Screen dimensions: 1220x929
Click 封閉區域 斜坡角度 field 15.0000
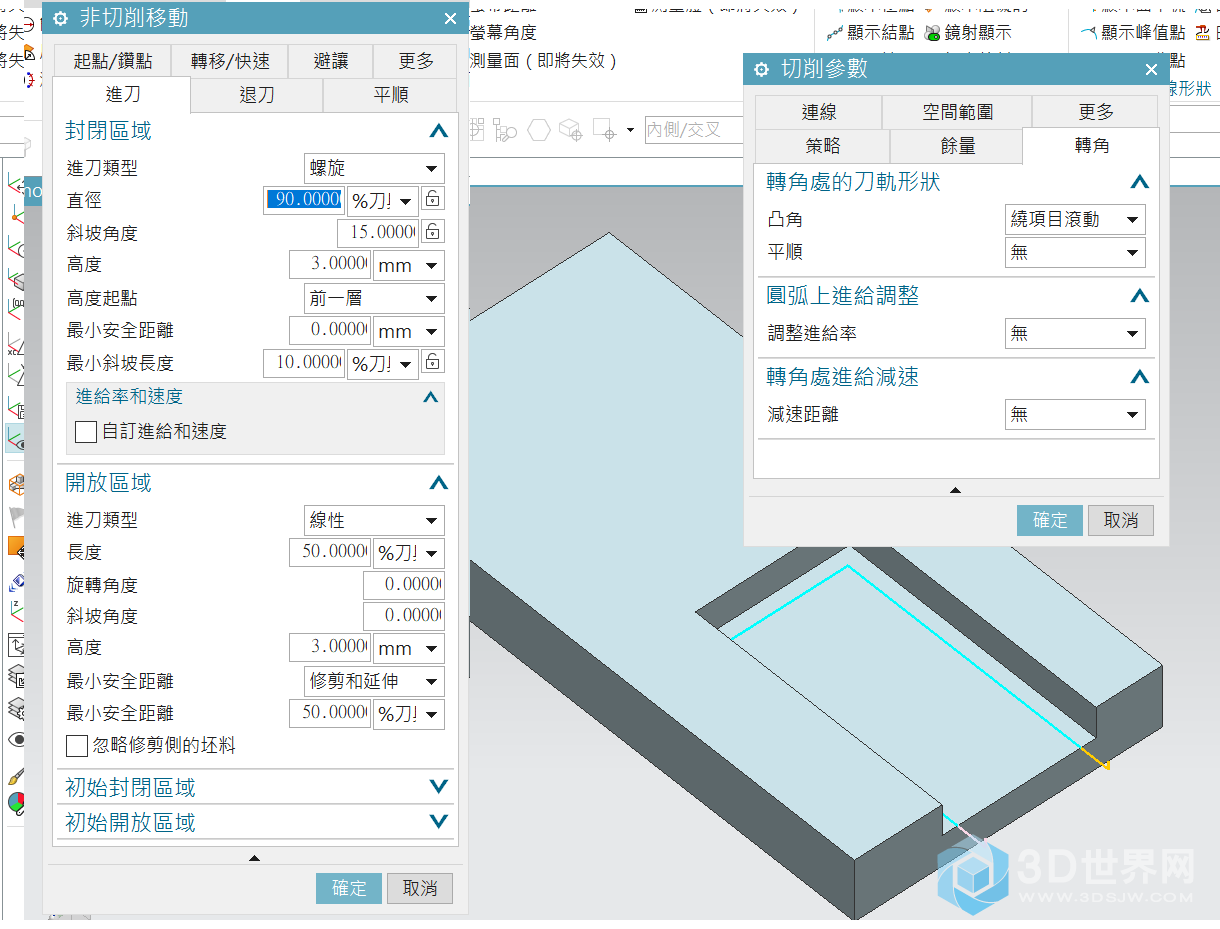pos(378,232)
